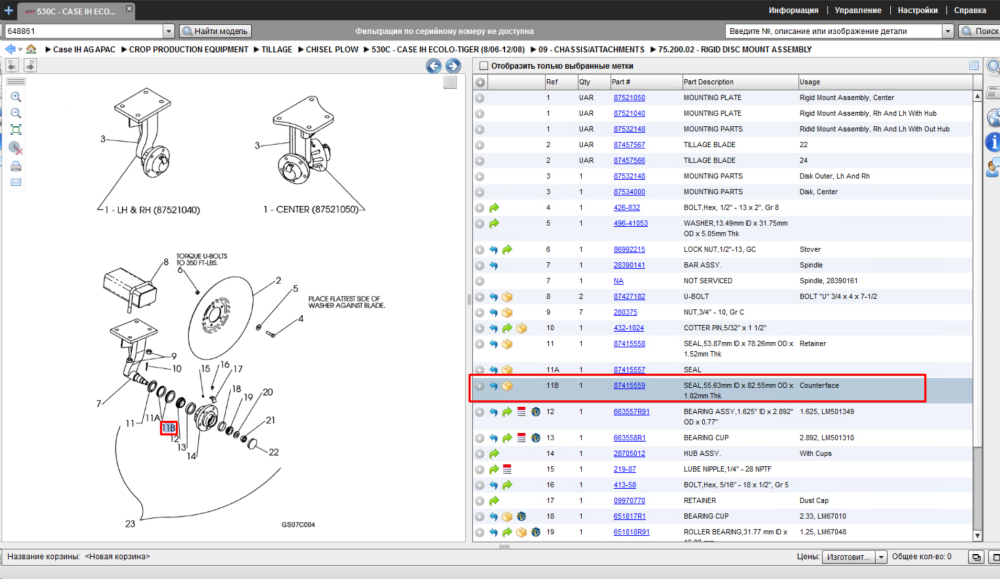Image resolution: width=1000 pixels, height=579 pixels.
Task: Open part search field dropdown arrow
Action: pyautogui.click(x=948, y=31)
